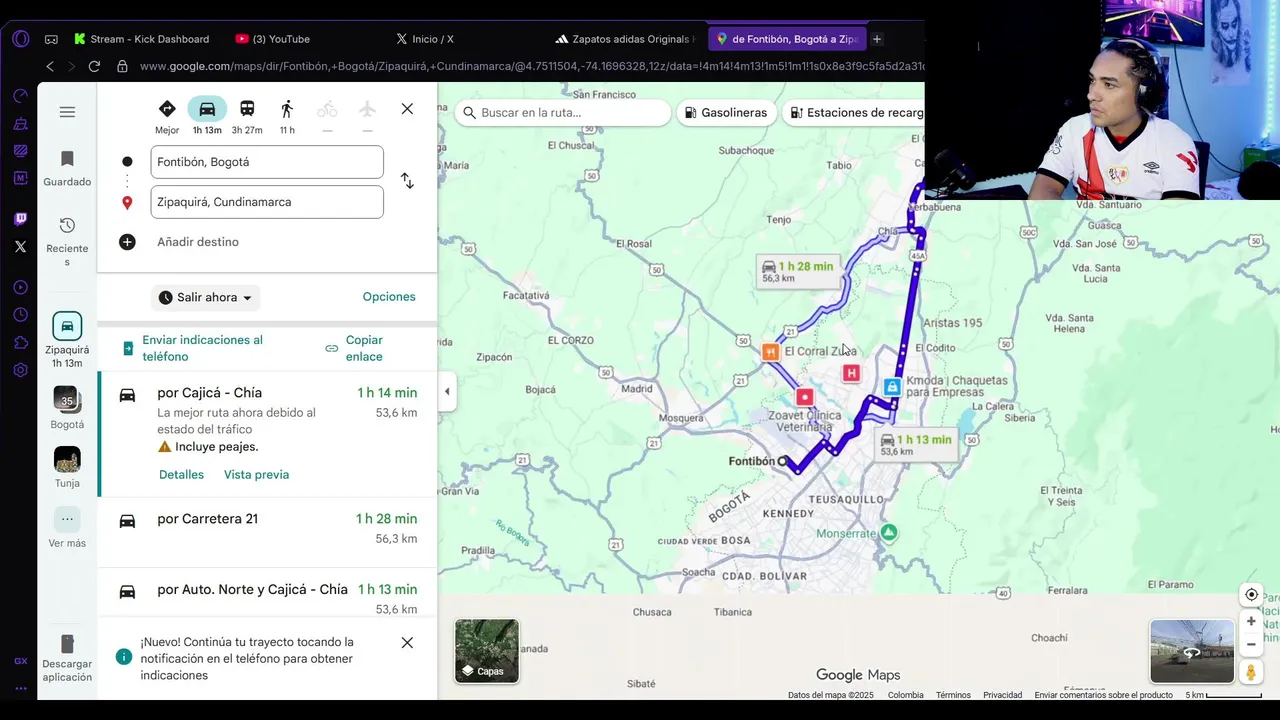Select the flight travel mode icon
The height and width of the screenshot is (720, 1280).
click(x=367, y=110)
